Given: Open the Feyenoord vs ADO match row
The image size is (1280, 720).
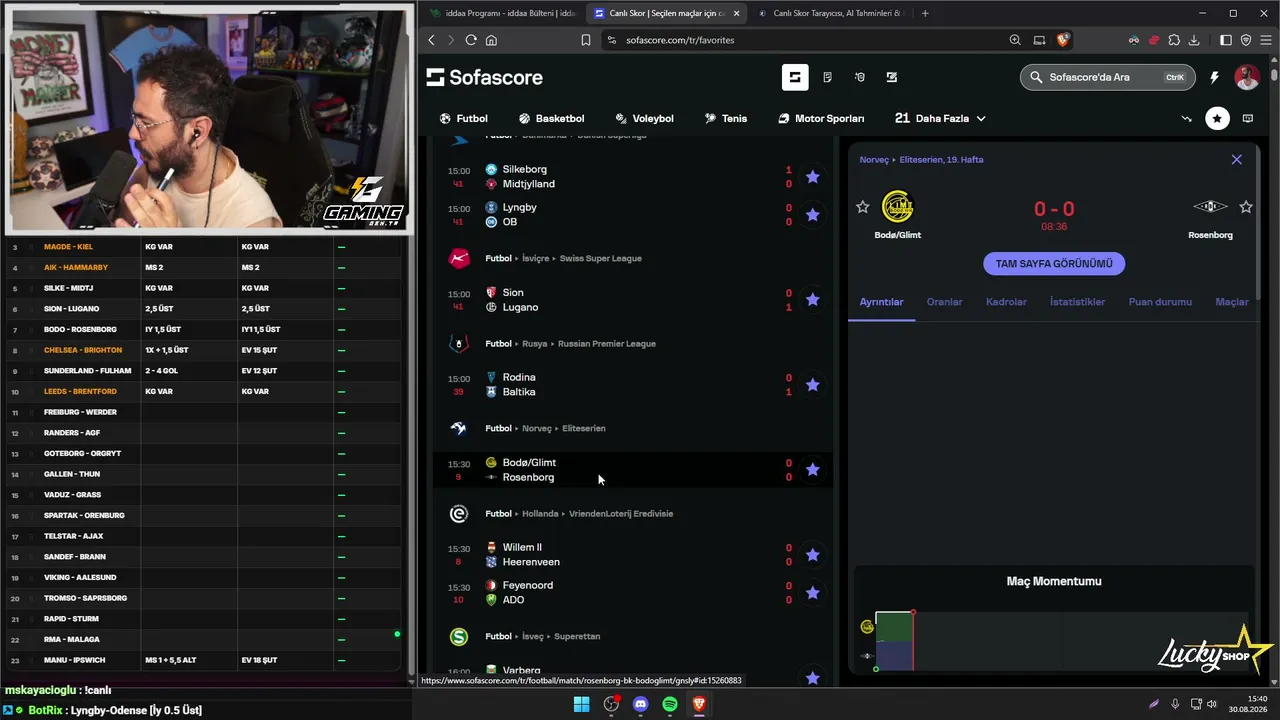Looking at the screenshot, I should click(632, 593).
